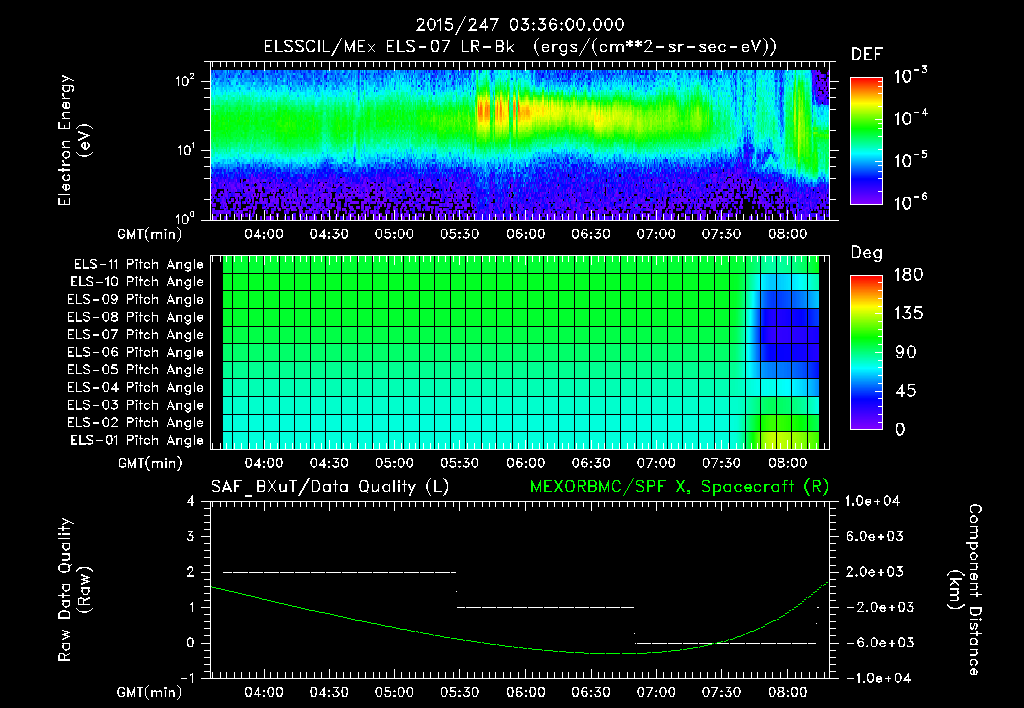This screenshot has height=708, width=1024.
Task: Select the ELS-07 Pitch Angle row label
Action: point(136,335)
